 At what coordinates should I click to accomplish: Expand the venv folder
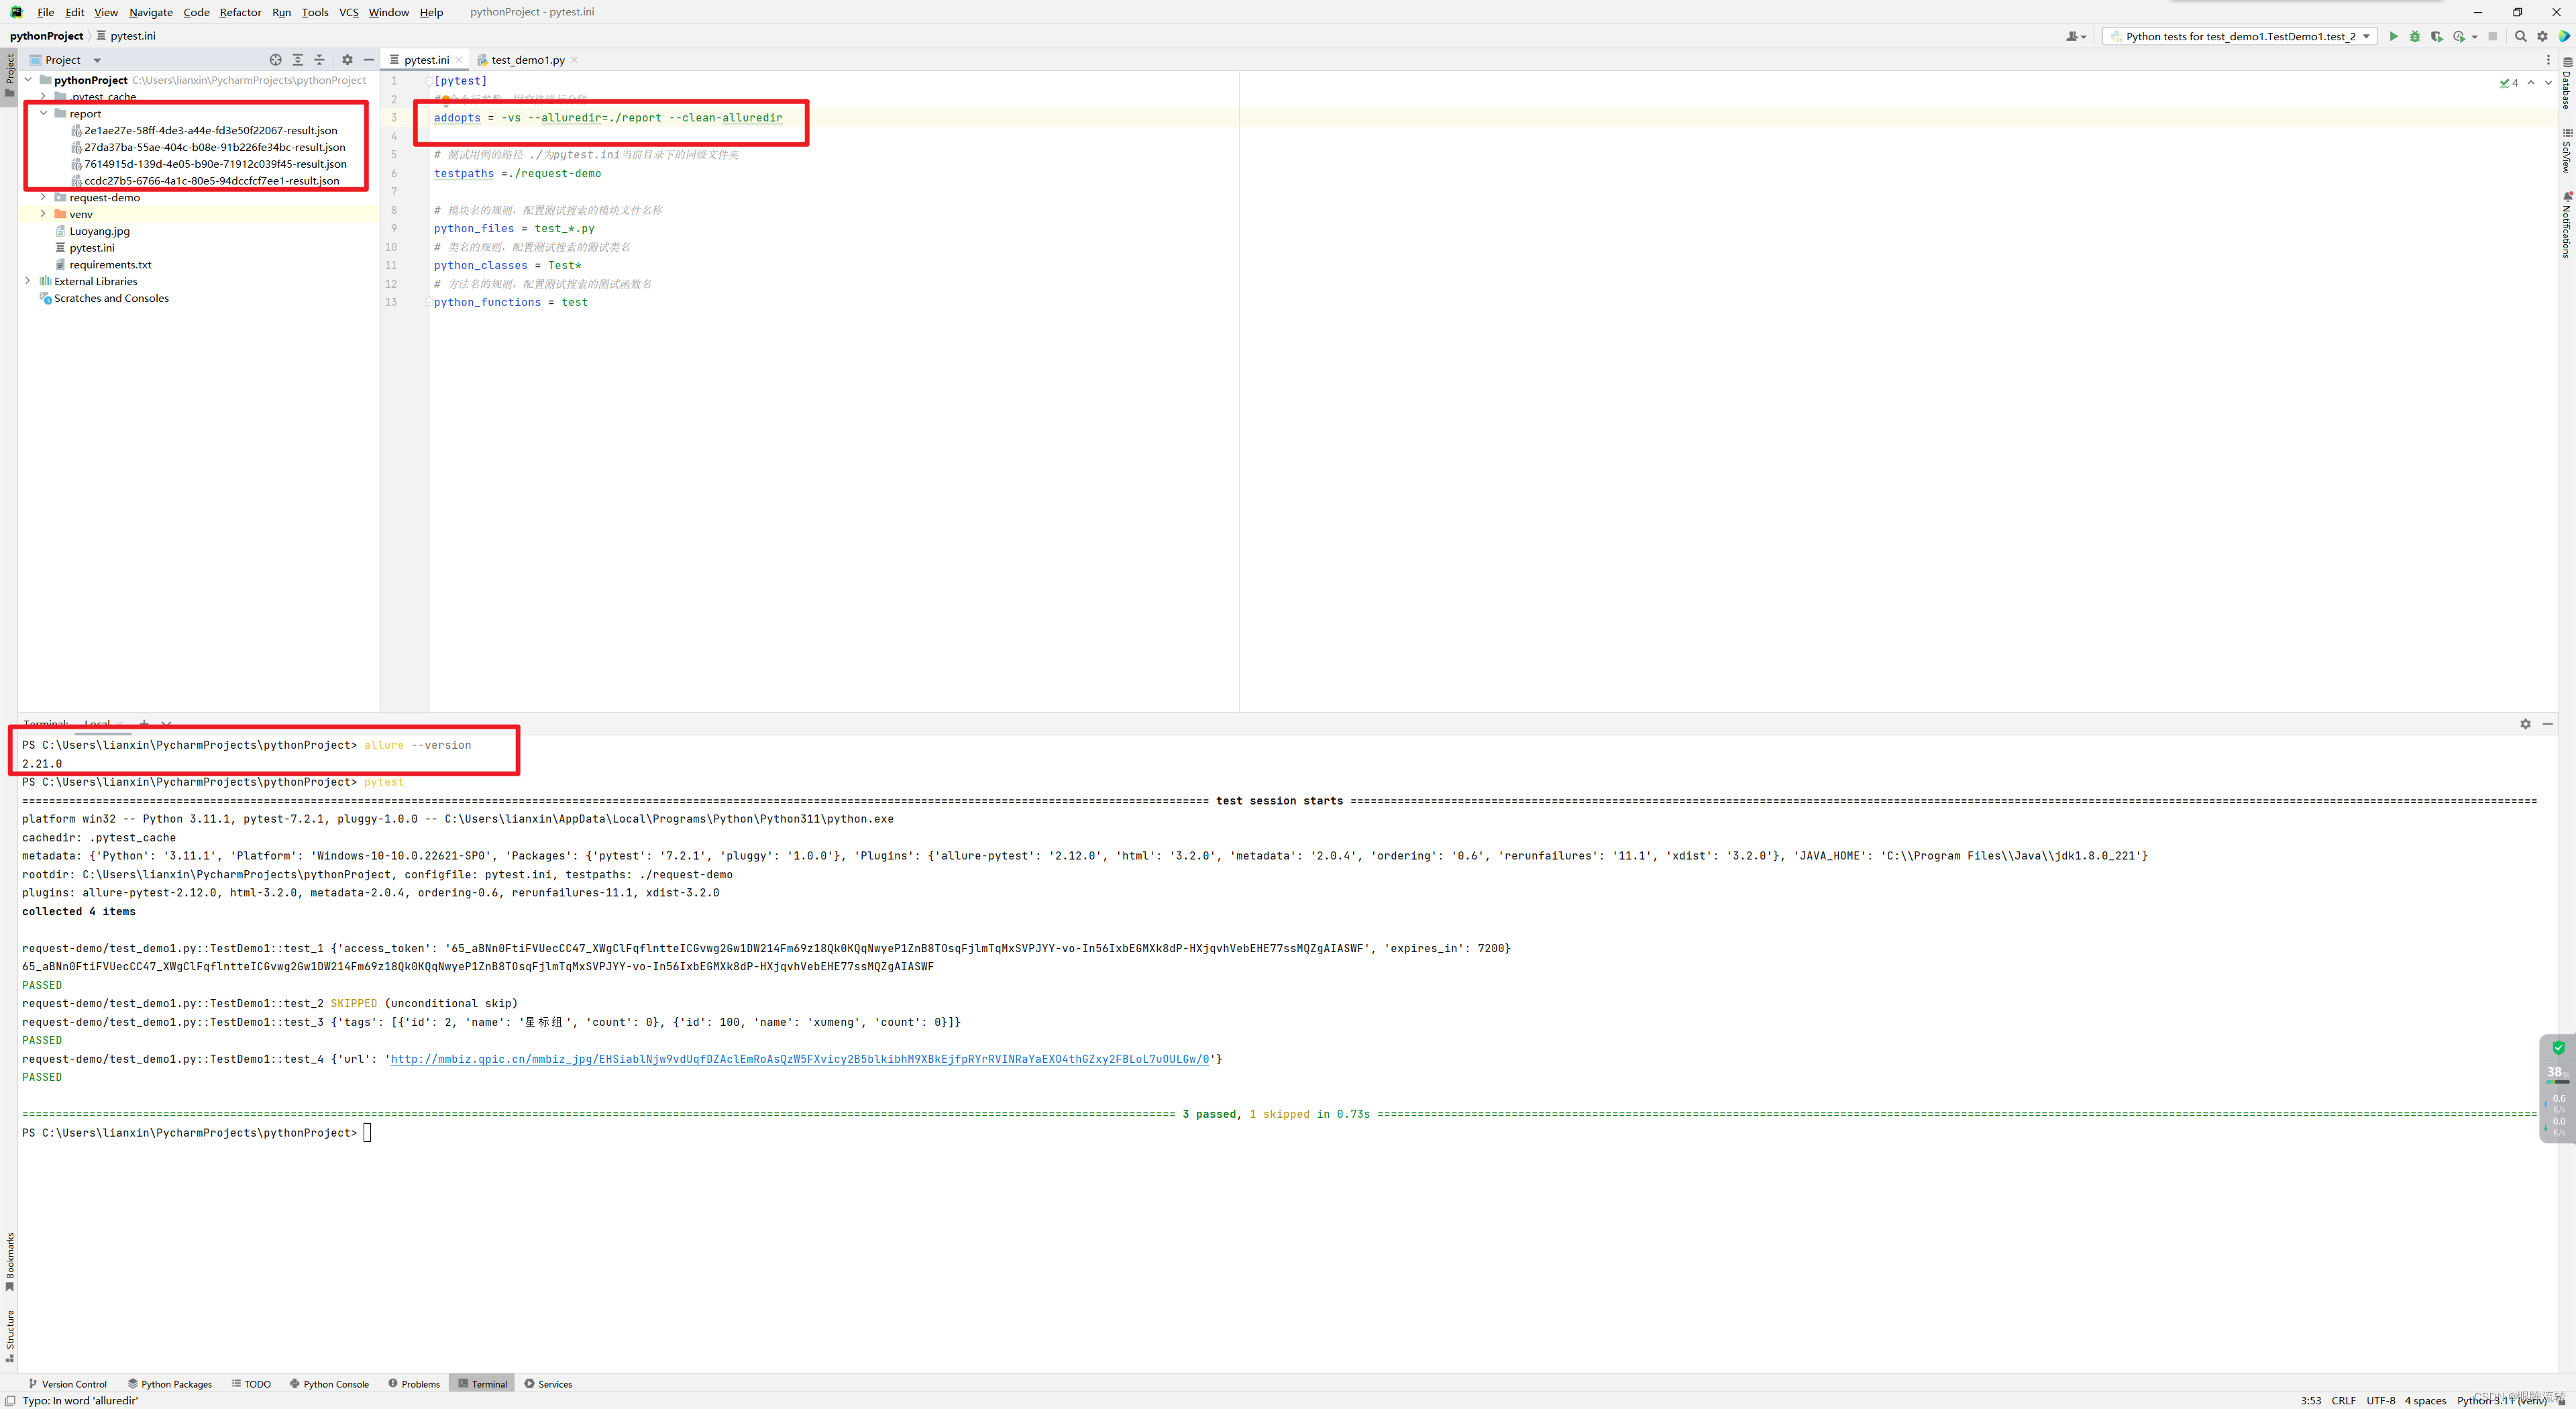43,214
